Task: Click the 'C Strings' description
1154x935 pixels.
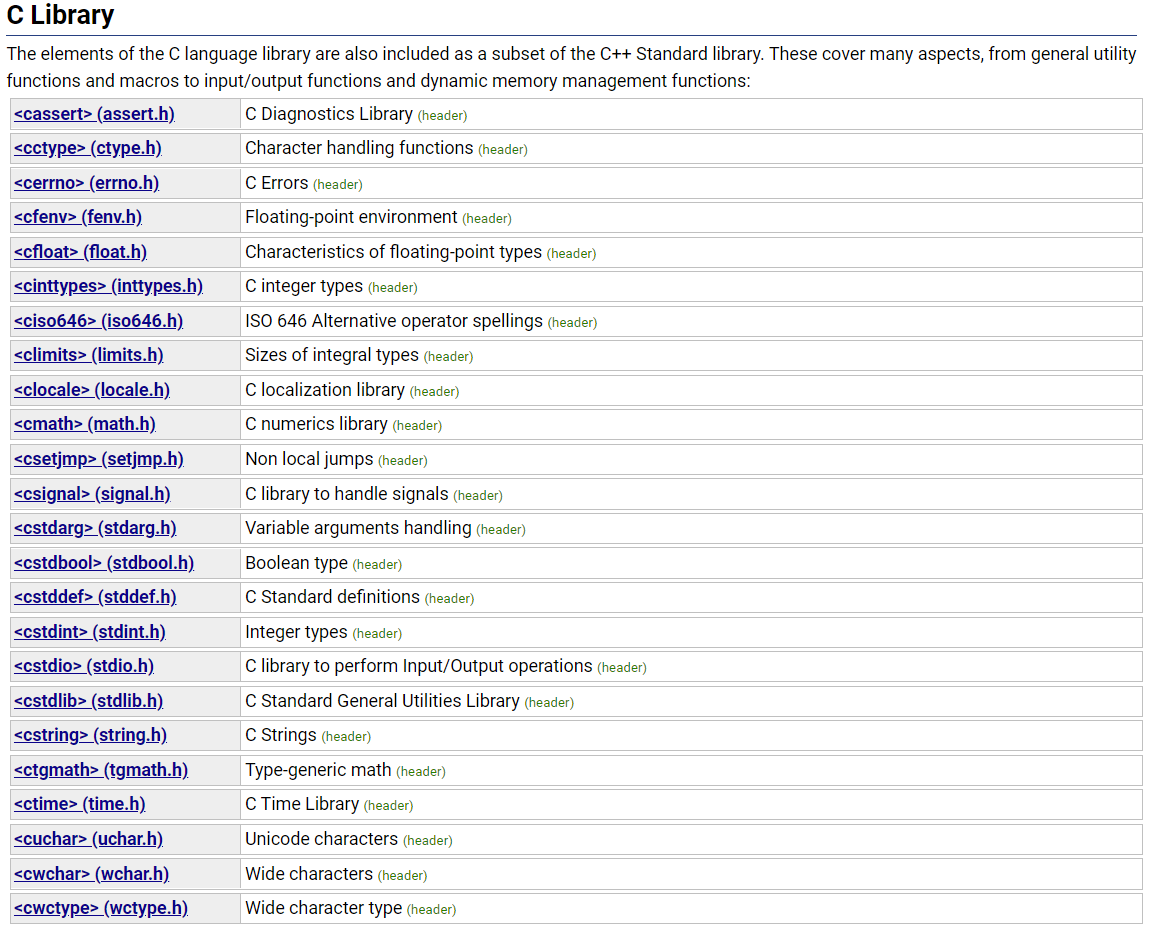Action: click(x=281, y=735)
